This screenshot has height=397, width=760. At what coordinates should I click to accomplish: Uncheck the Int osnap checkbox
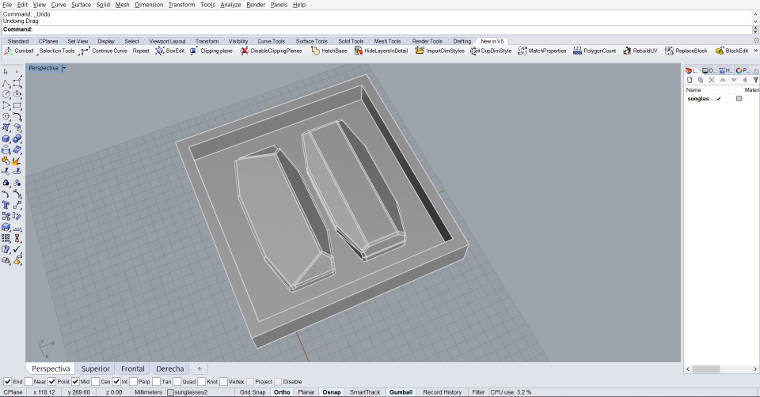tap(116, 381)
